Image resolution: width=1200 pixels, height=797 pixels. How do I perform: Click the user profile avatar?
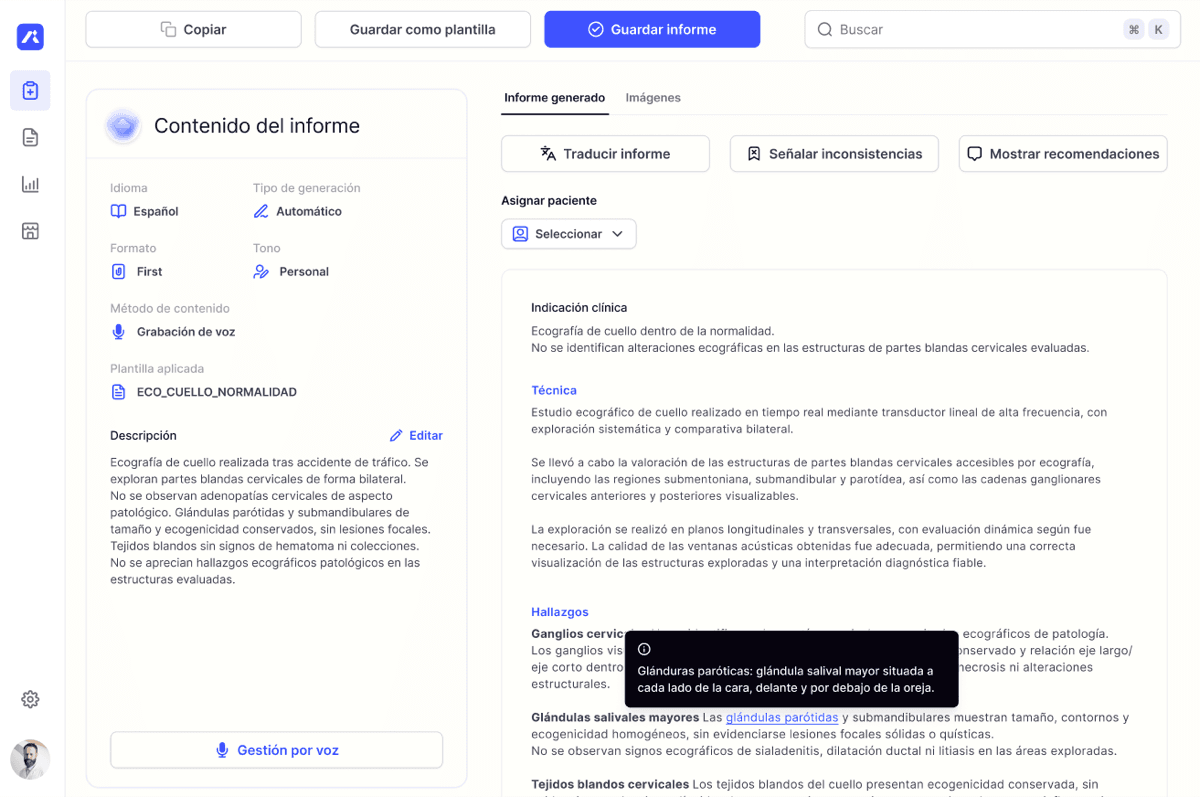point(30,760)
